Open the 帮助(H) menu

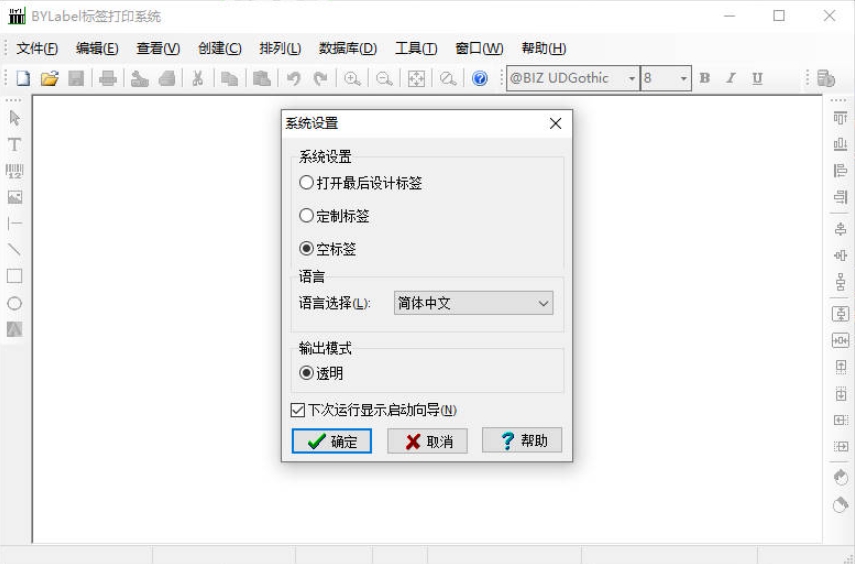tap(544, 49)
